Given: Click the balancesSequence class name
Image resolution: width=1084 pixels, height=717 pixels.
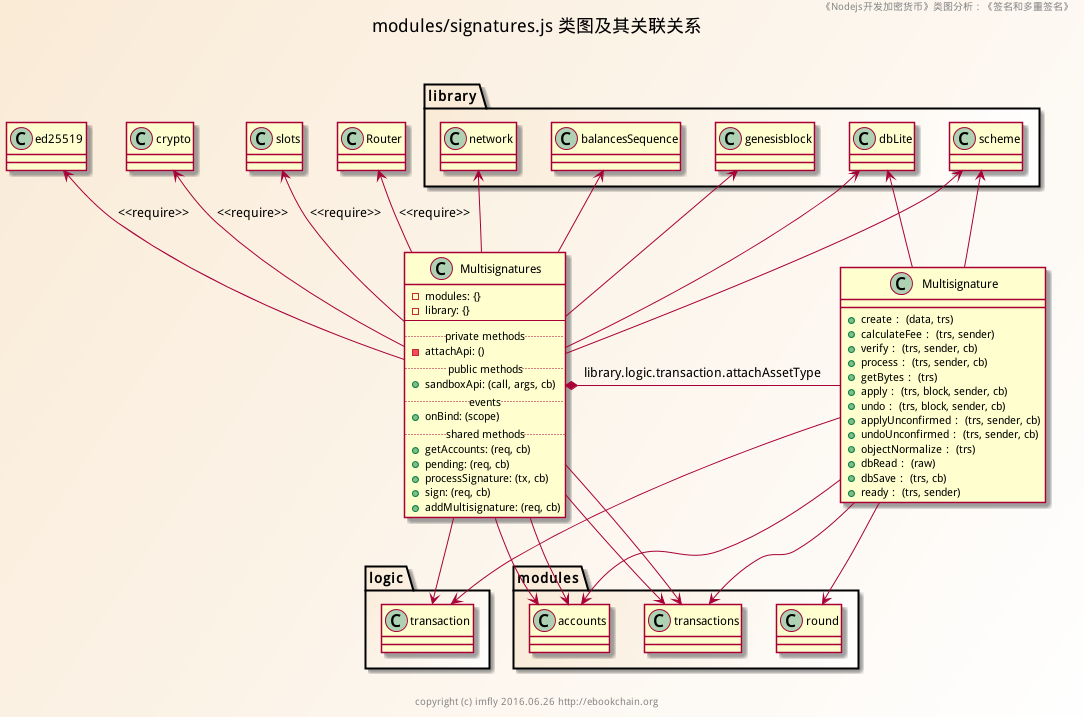Looking at the screenshot, I should tap(630, 139).
